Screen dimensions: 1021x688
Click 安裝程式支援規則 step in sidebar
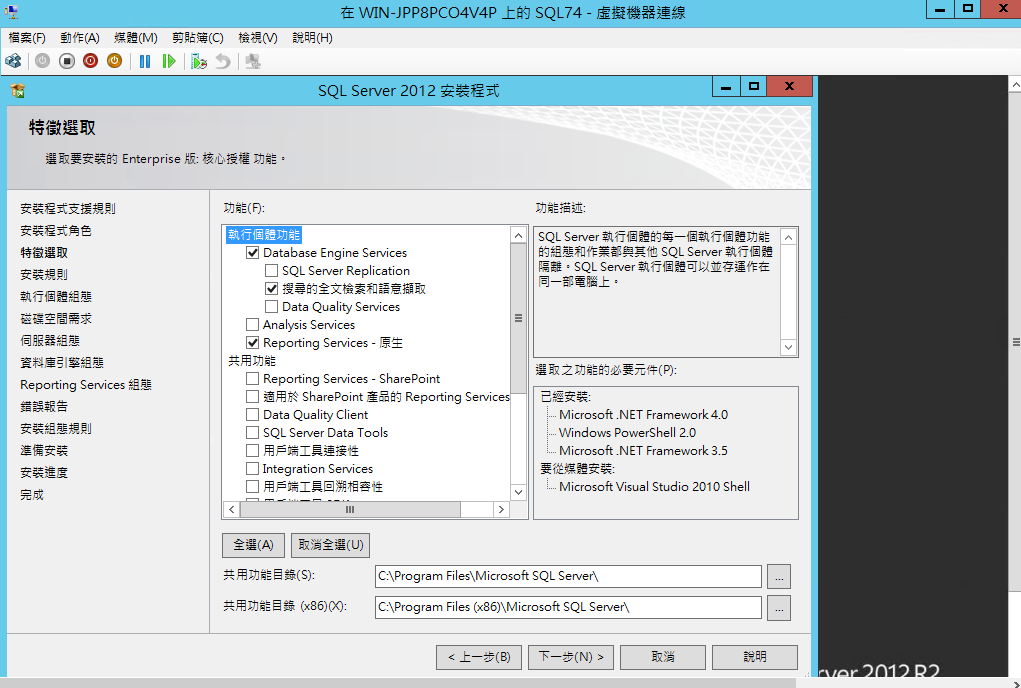pyautogui.click(x=68, y=208)
